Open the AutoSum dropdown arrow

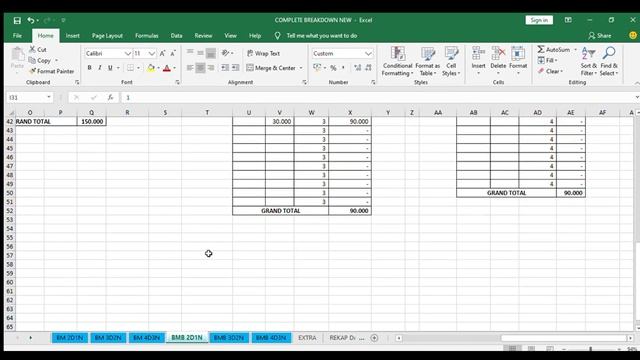[x=576, y=49]
